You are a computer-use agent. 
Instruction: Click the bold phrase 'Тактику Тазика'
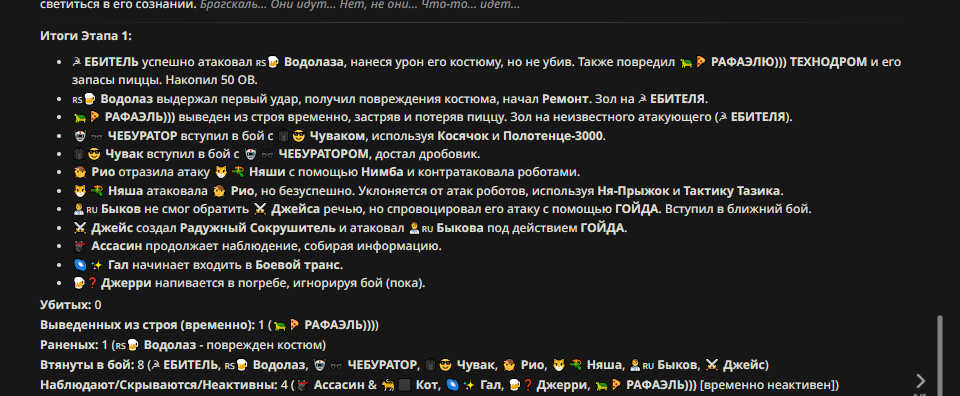pyautogui.click(x=732, y=190)
